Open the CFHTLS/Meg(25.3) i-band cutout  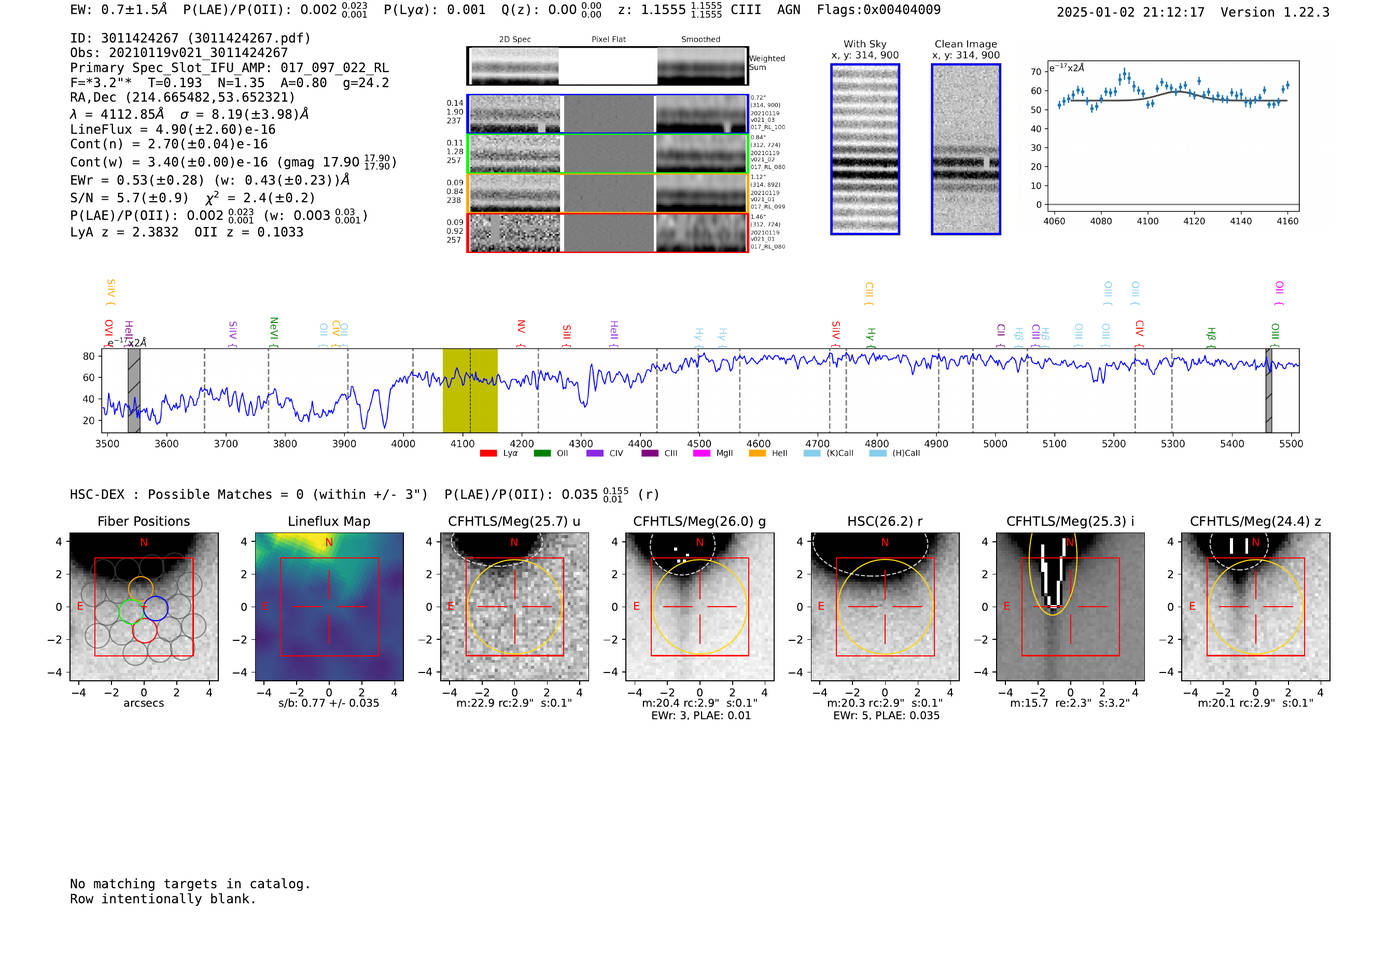pos(1070,607)
